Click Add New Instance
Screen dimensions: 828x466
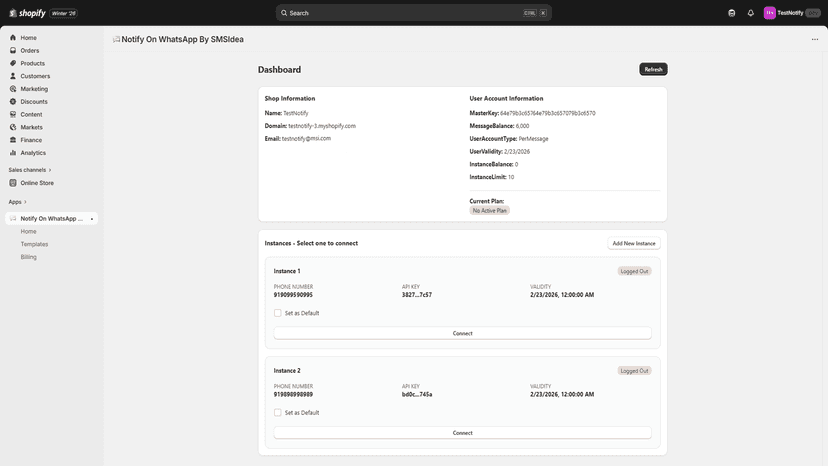coord(634,244)
